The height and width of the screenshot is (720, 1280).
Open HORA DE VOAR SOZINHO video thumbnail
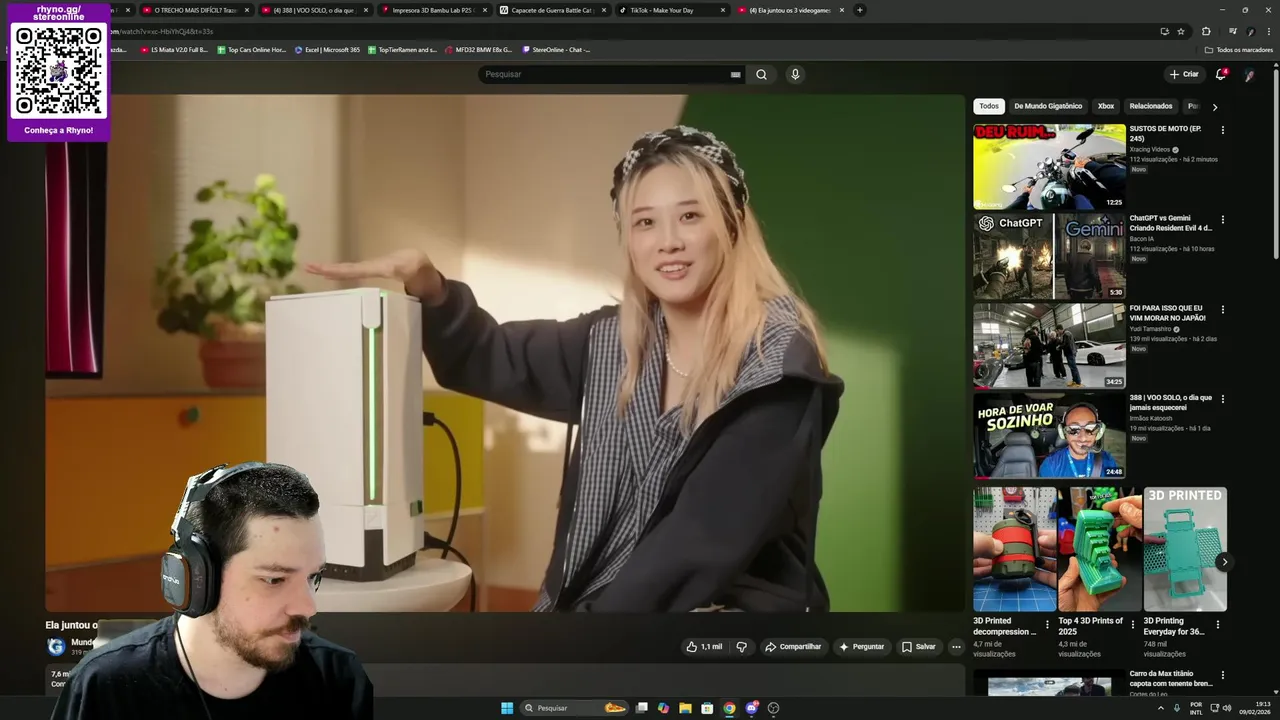(1049, 435)
